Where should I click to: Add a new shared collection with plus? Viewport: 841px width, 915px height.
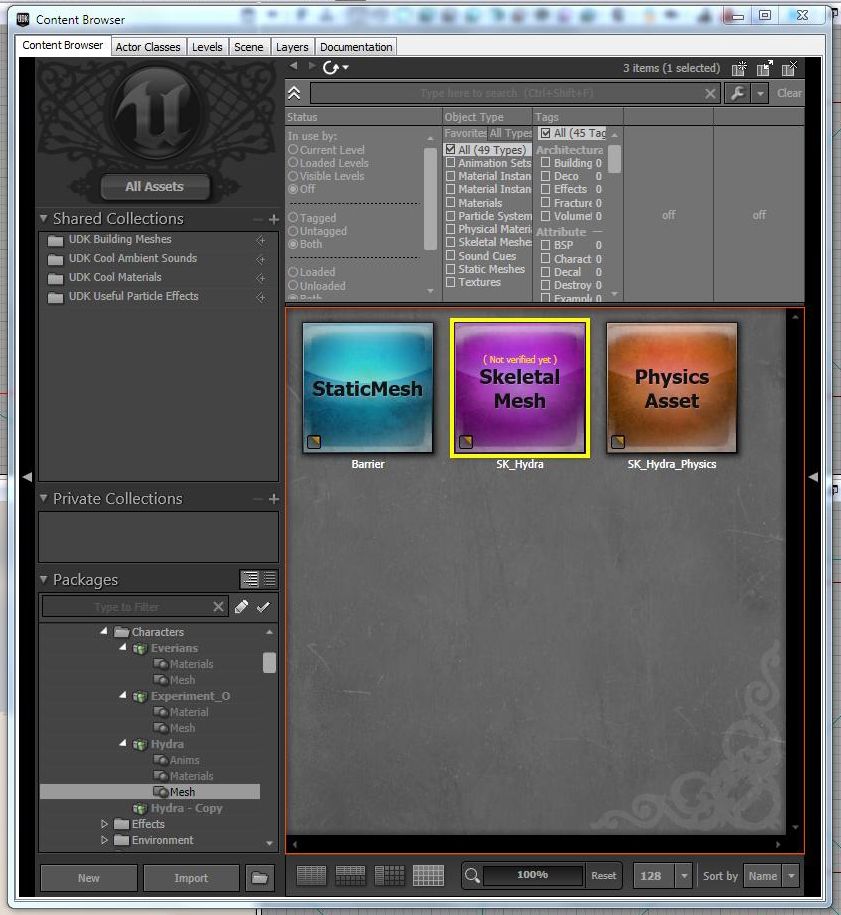point(273,219)
